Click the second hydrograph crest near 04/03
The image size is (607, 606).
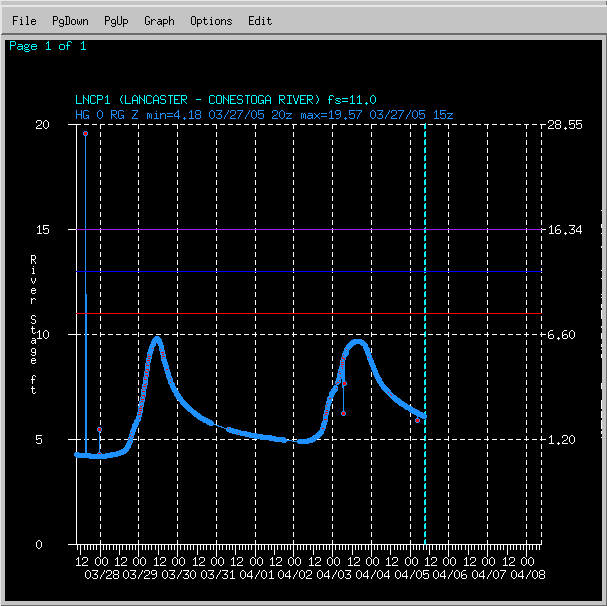pos(358,342)
